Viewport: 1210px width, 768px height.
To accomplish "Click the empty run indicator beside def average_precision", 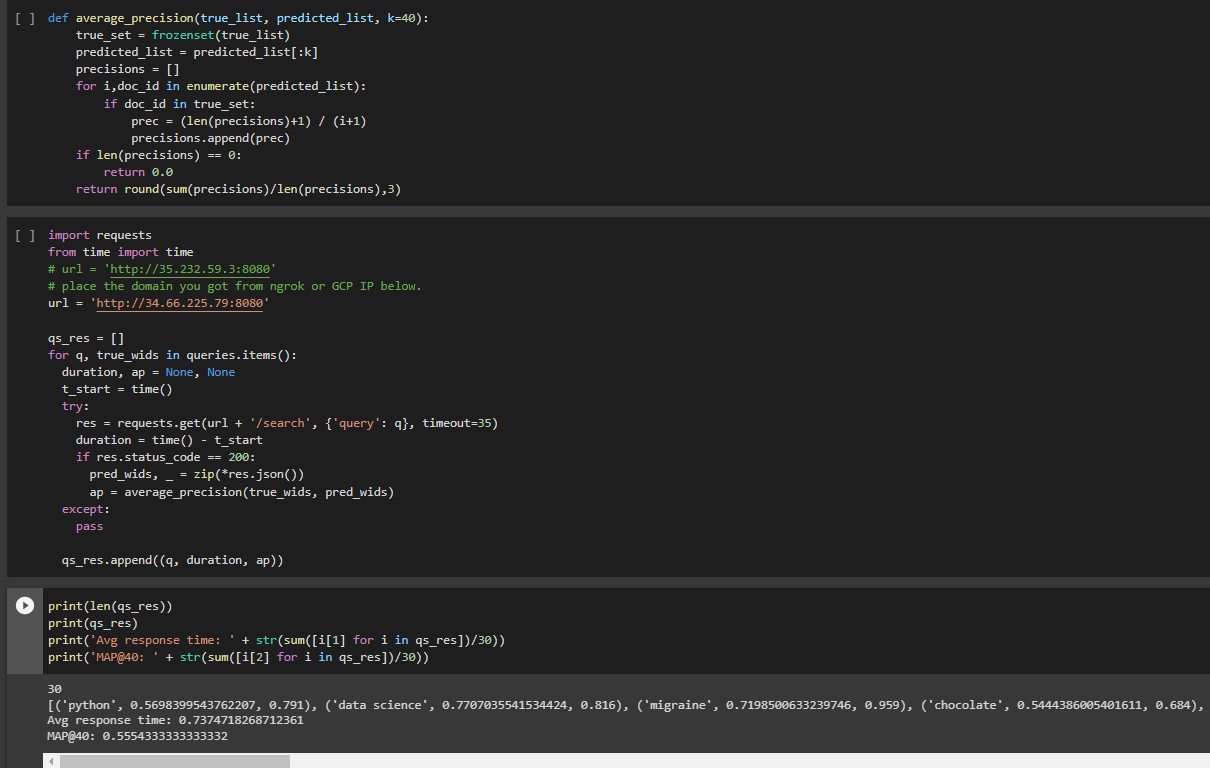I will coord(24,17).
